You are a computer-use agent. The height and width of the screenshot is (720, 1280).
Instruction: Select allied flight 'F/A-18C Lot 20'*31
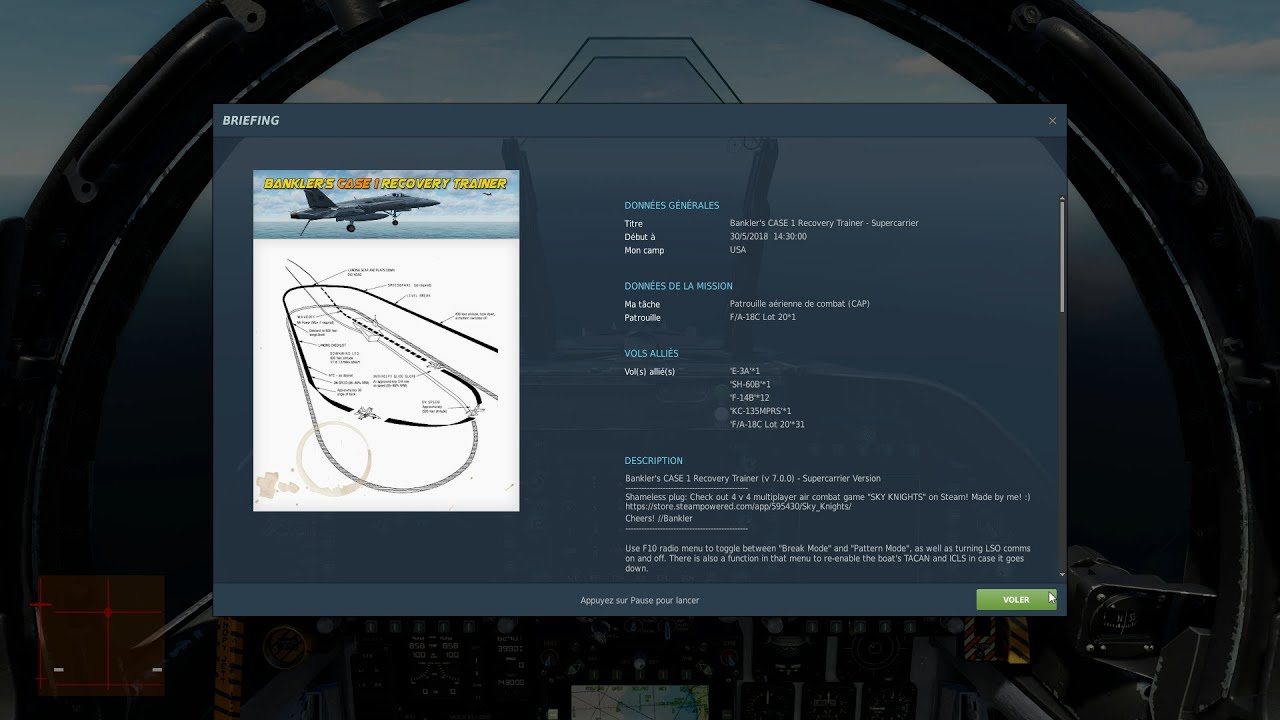pyautogui.click(x=767, y=424)
